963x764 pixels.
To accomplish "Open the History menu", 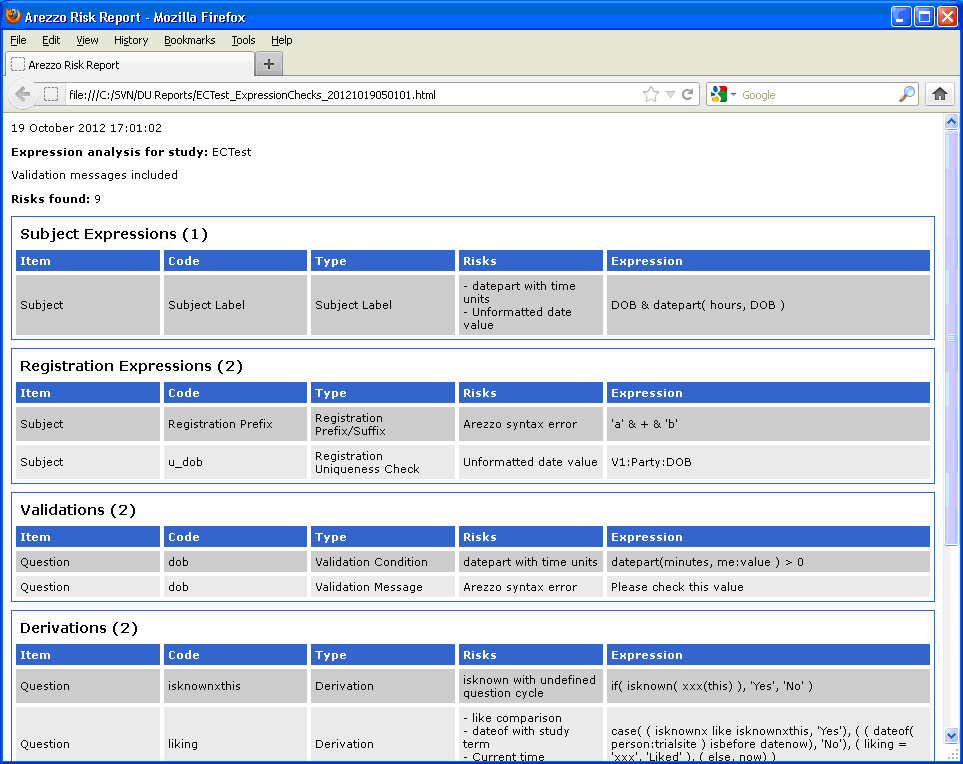I will click(x=131, y=41).
